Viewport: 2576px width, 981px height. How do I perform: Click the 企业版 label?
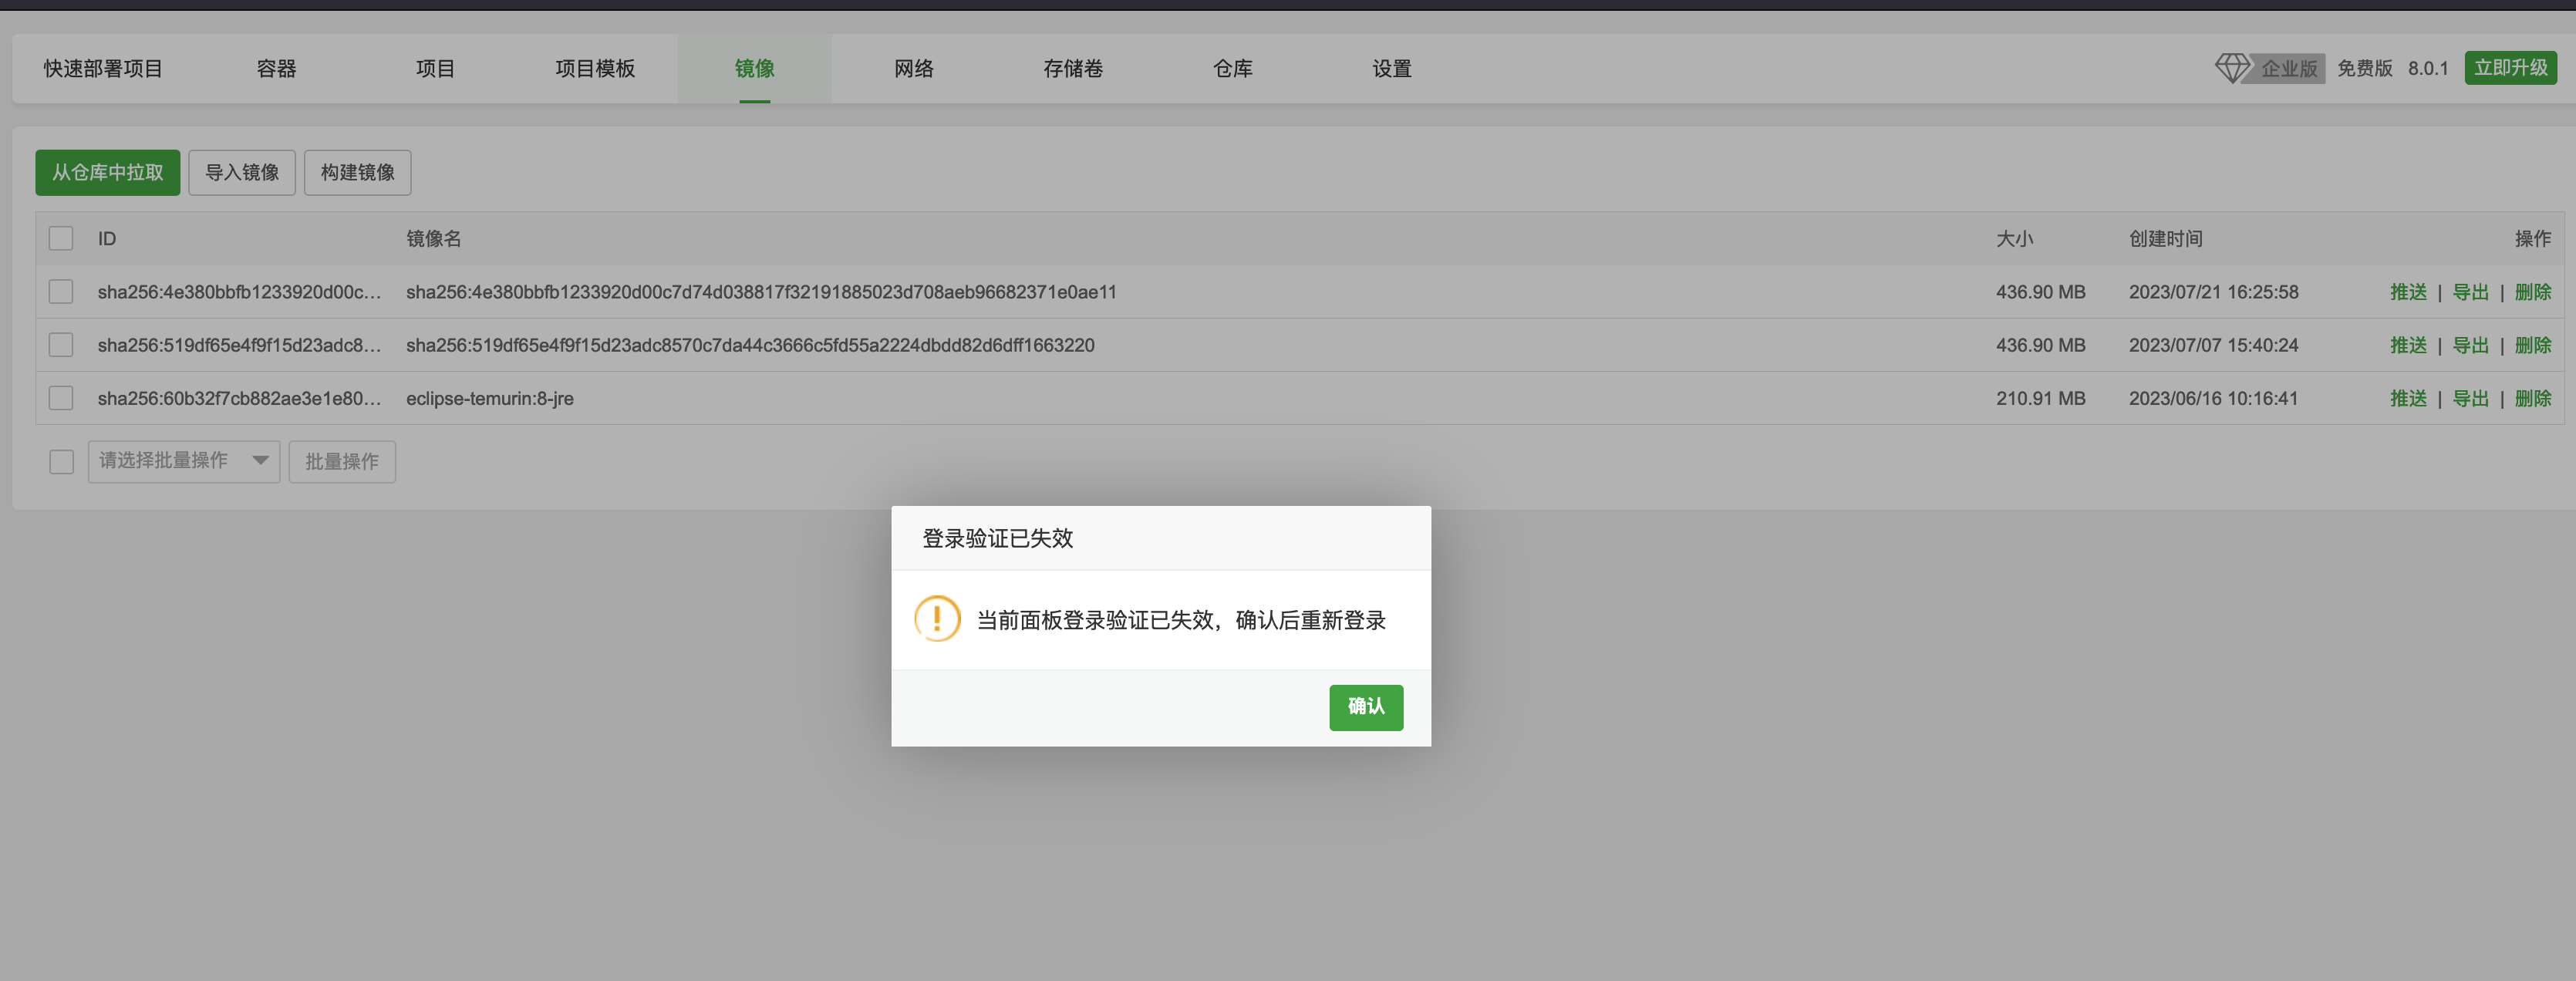pos(2289,68)
